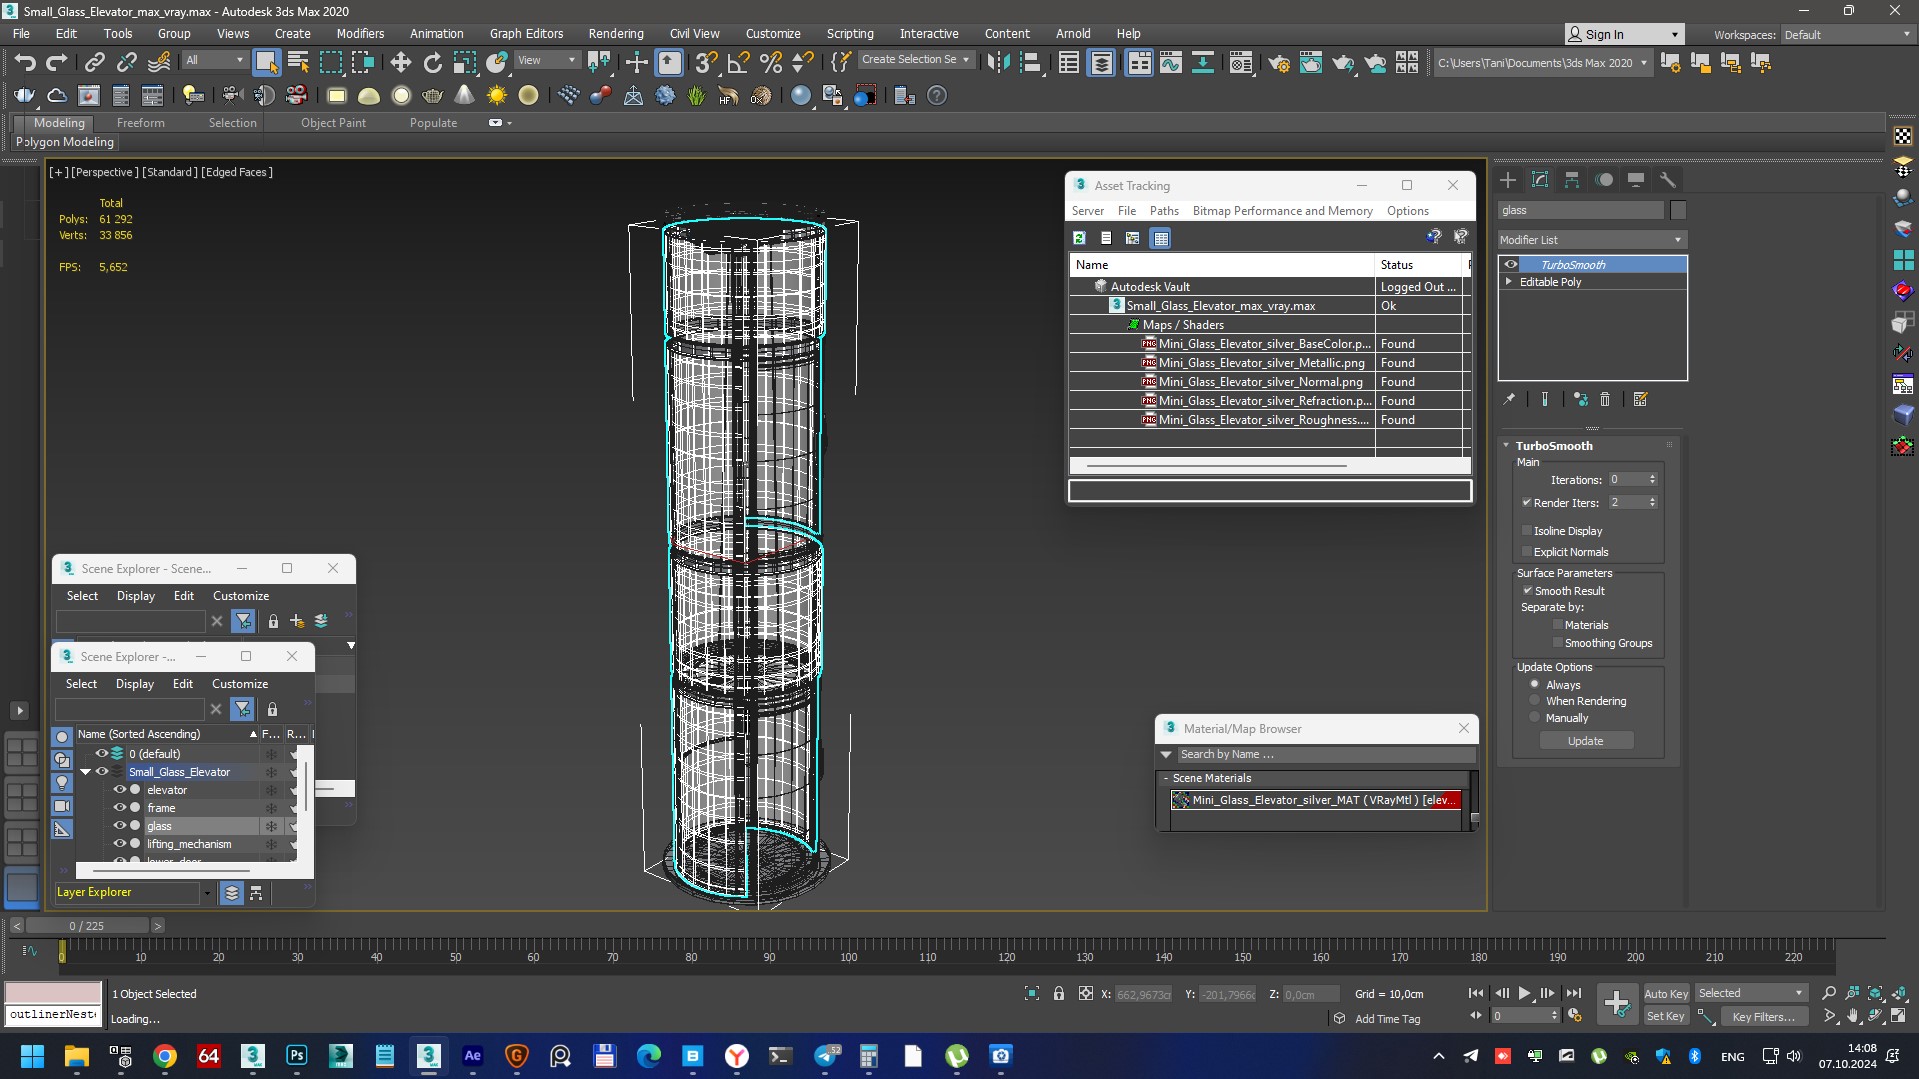The height and width of the screenshot is (1079, 1919).
Task: Pin the modifier stack
Action: [x=1509, y=399]
